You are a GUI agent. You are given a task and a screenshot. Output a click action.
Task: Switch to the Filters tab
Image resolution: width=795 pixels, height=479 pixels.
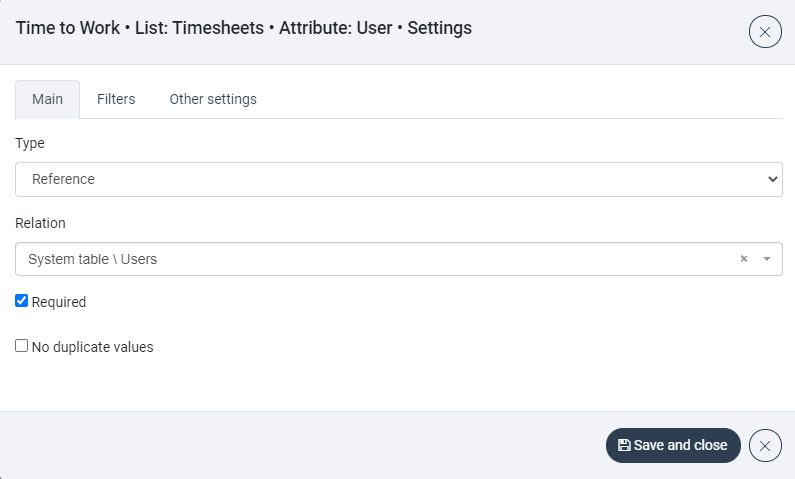click(x=116, y=99)
